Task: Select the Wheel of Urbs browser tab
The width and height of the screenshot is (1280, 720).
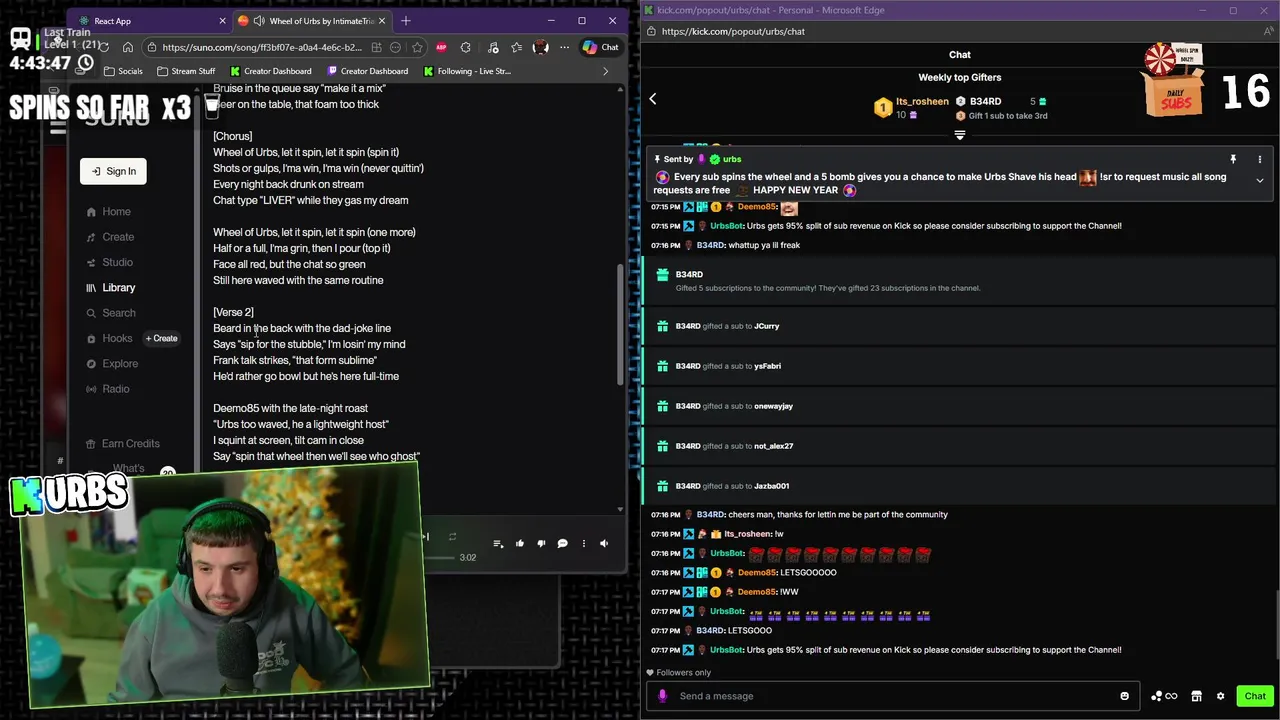Action: (x=310, y=20)
